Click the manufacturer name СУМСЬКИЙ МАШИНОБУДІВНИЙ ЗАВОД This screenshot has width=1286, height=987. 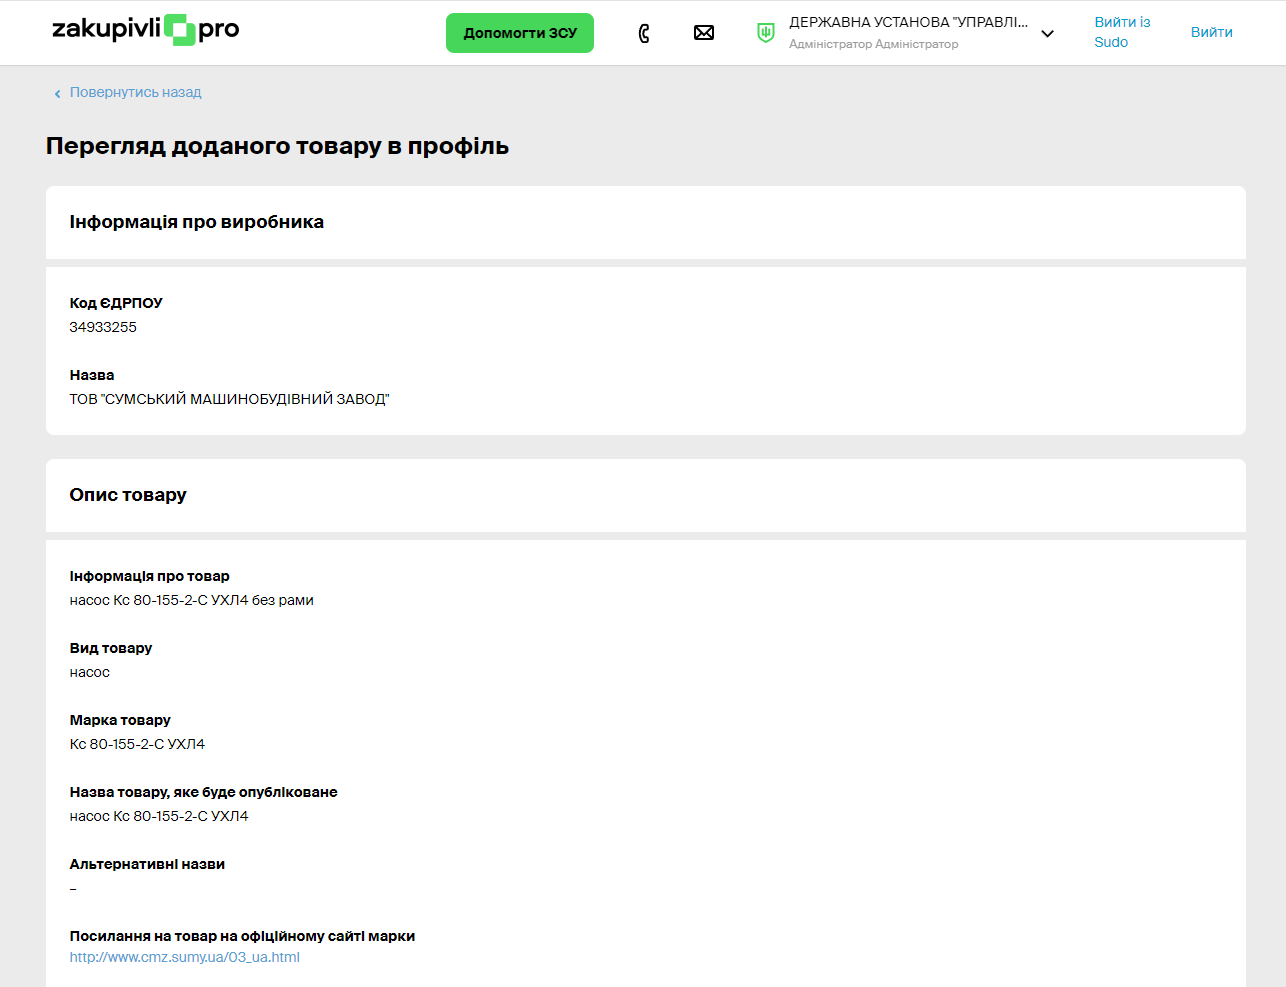coord(229,399)
